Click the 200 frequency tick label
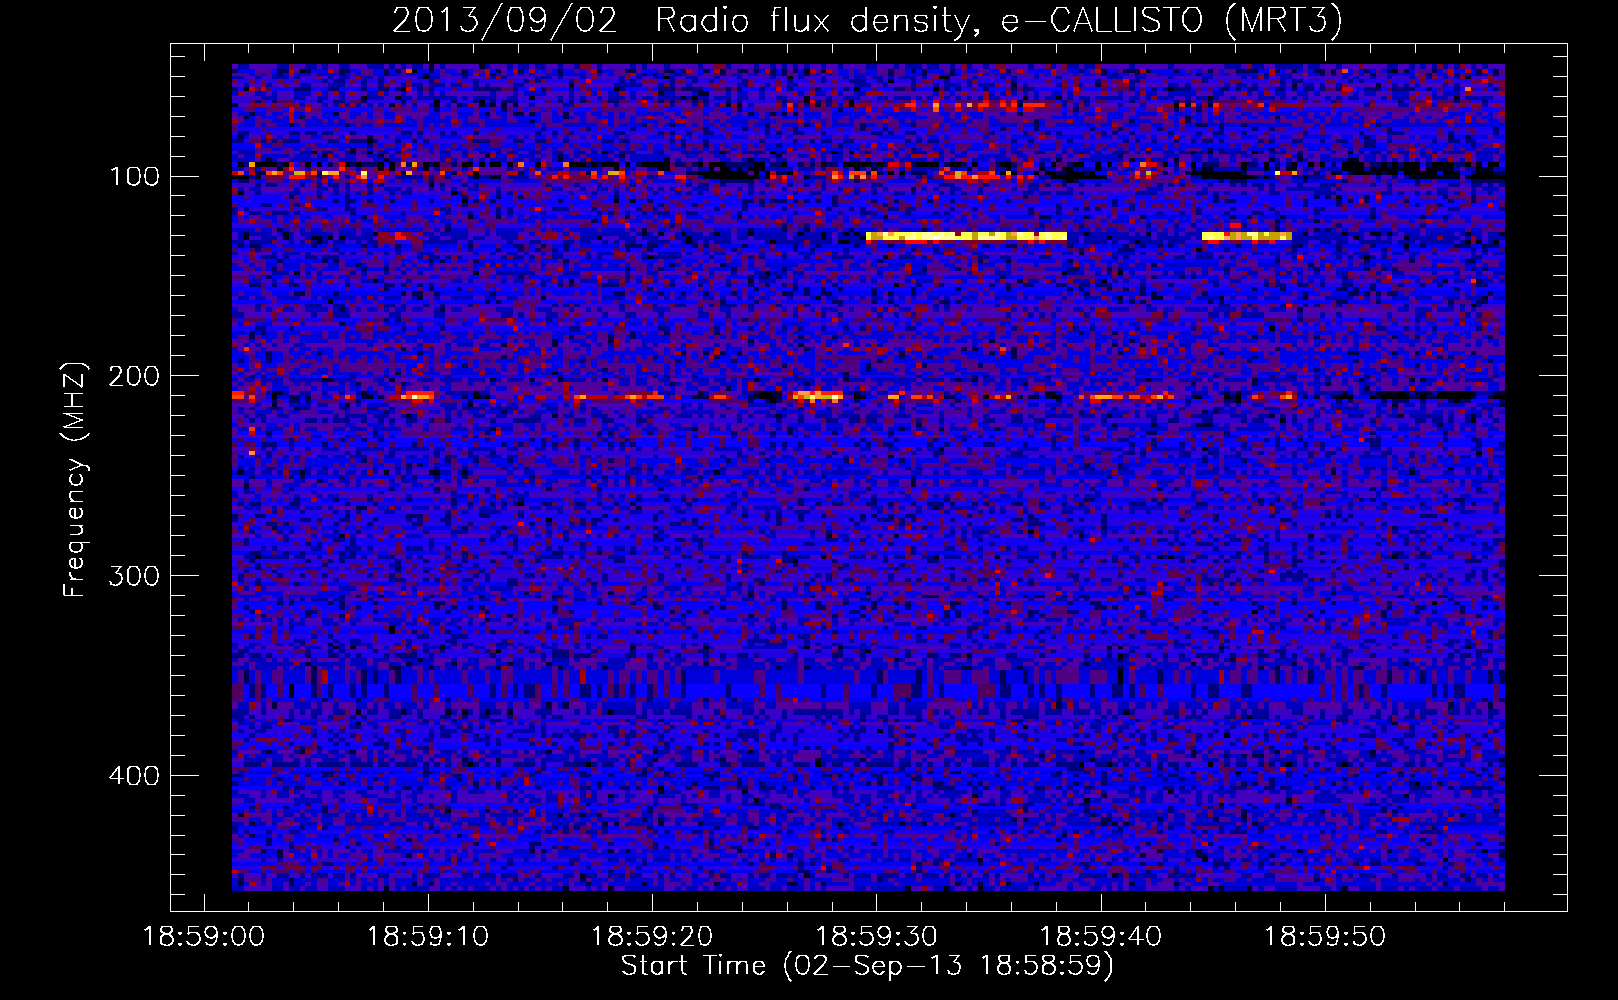 pos(134,376)
